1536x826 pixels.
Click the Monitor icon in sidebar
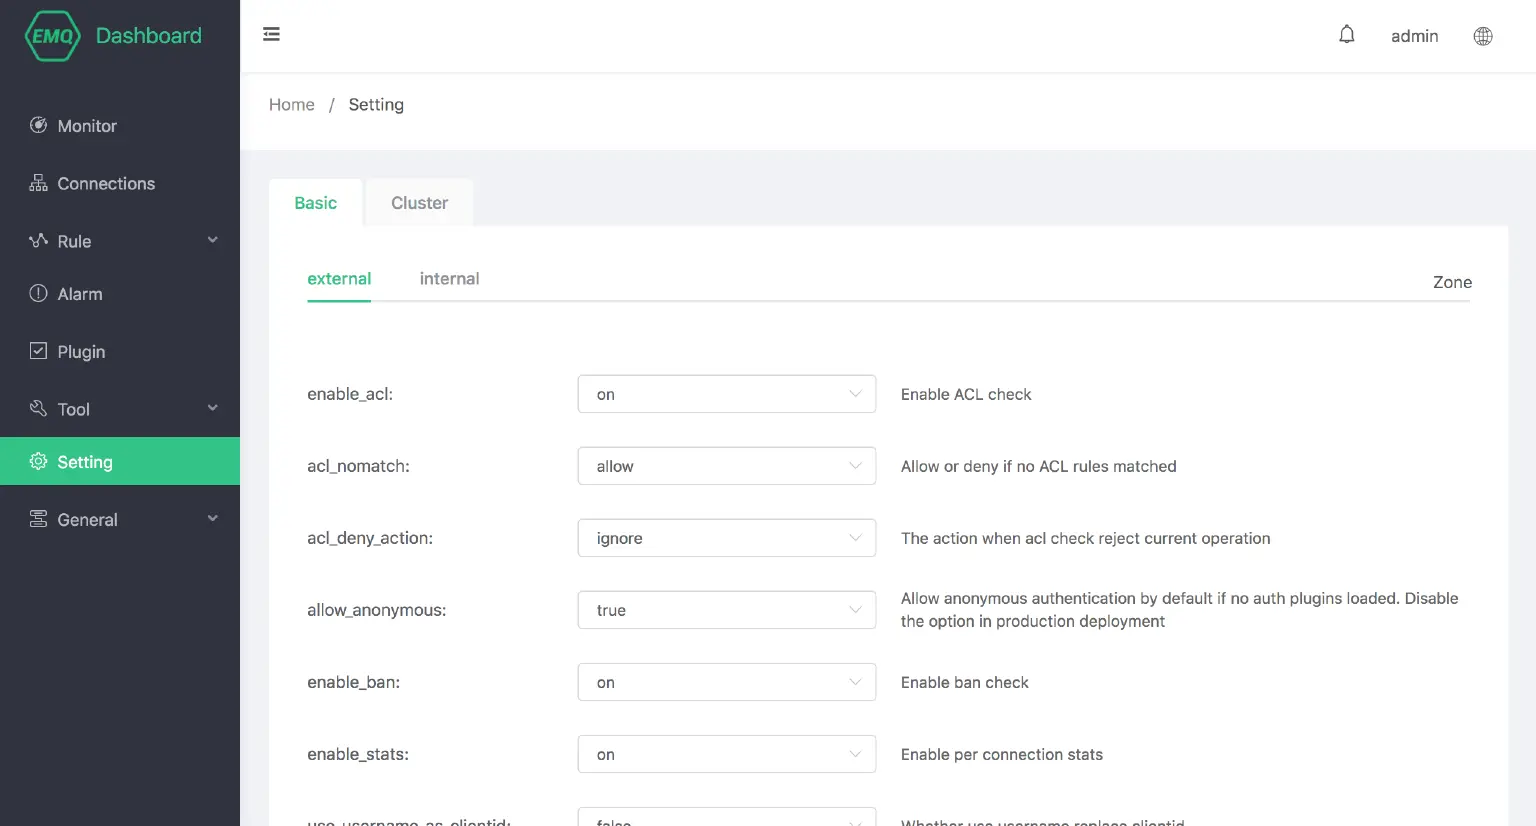coord(38,125)
